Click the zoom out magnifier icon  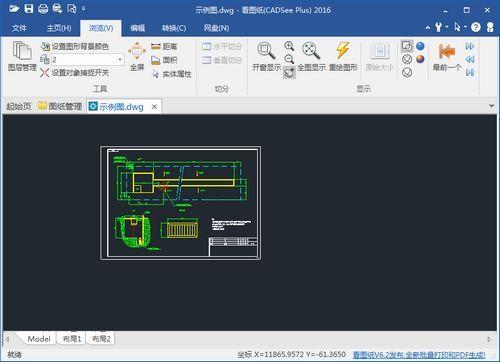tap(289, 59)
